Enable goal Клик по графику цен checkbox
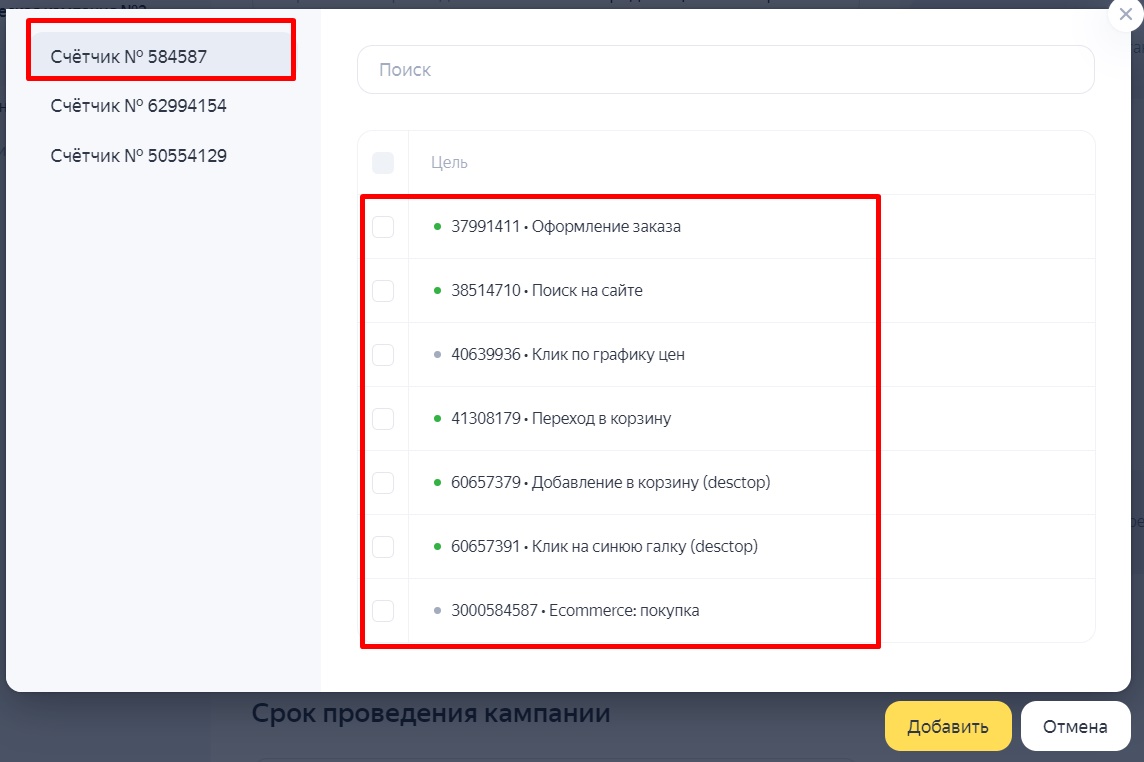The image size is (1144, 762). point(383,355)
